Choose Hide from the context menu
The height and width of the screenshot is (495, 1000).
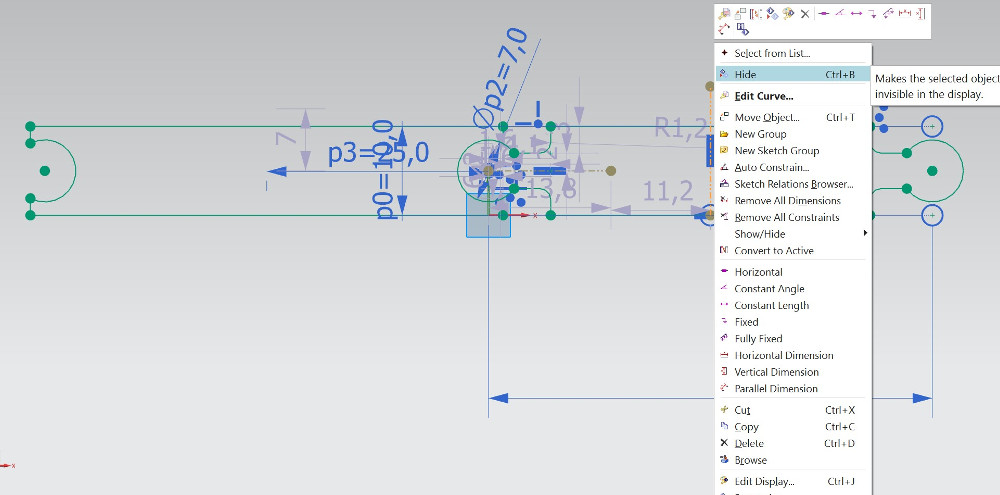[x=793, y=75]
